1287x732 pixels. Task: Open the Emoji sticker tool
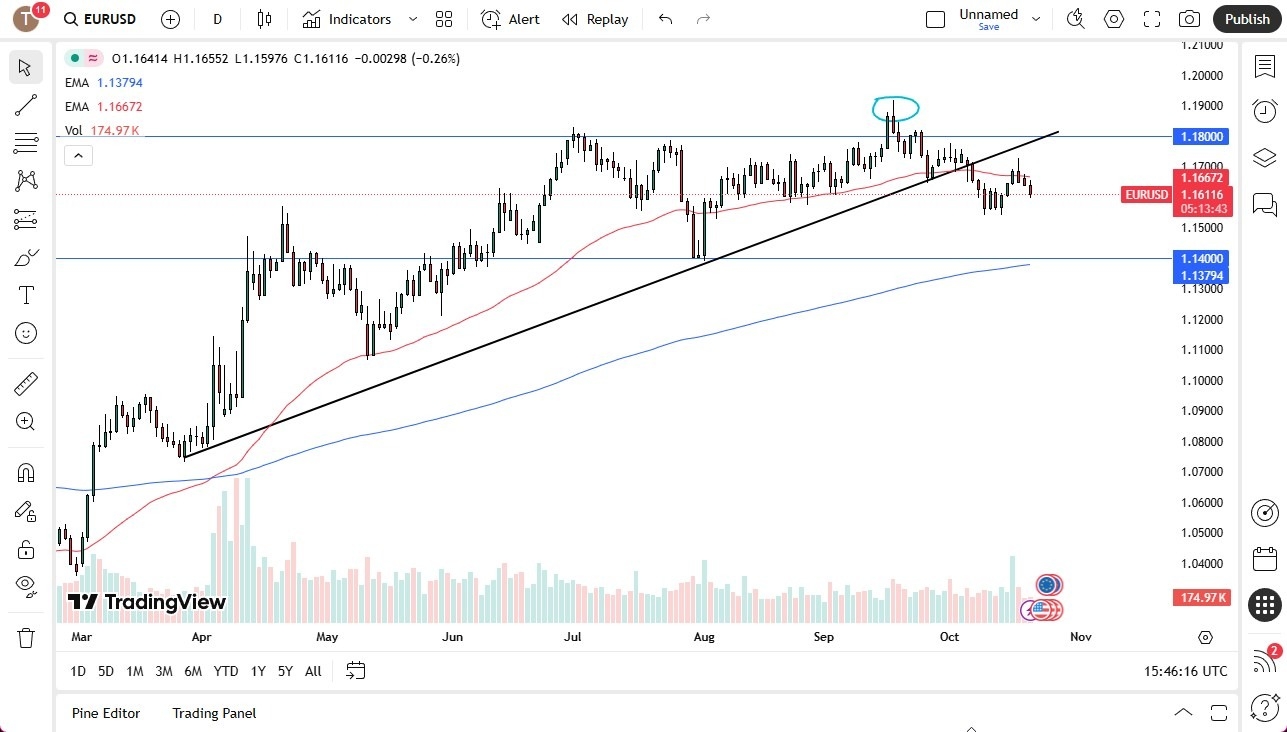pyautogui.click(x=25, y=333)
